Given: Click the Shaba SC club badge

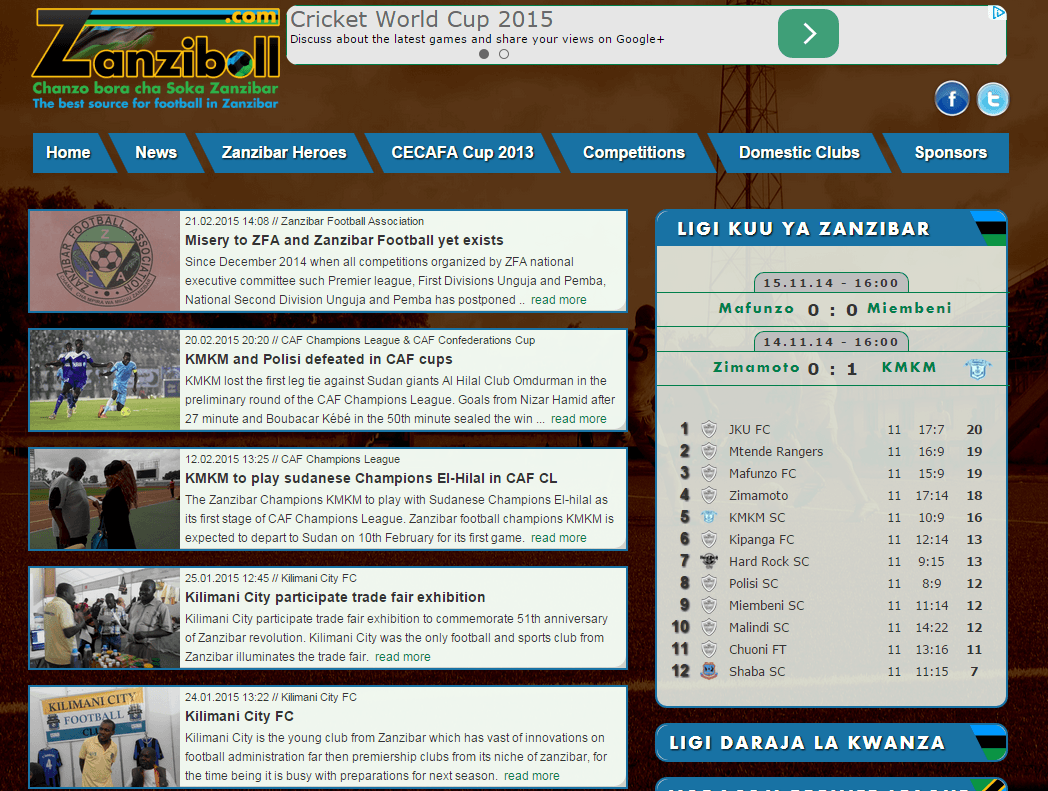Looking at the screenshot, I should coord(709,671).
